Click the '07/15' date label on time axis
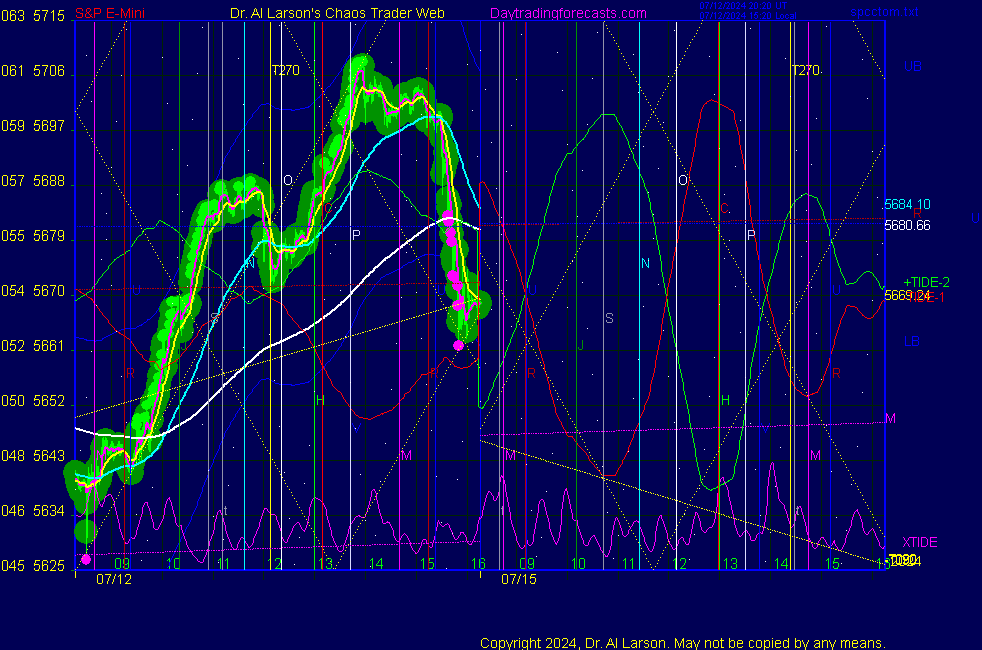Viewport: 982px width, 650px height. (x=519, y=579)
